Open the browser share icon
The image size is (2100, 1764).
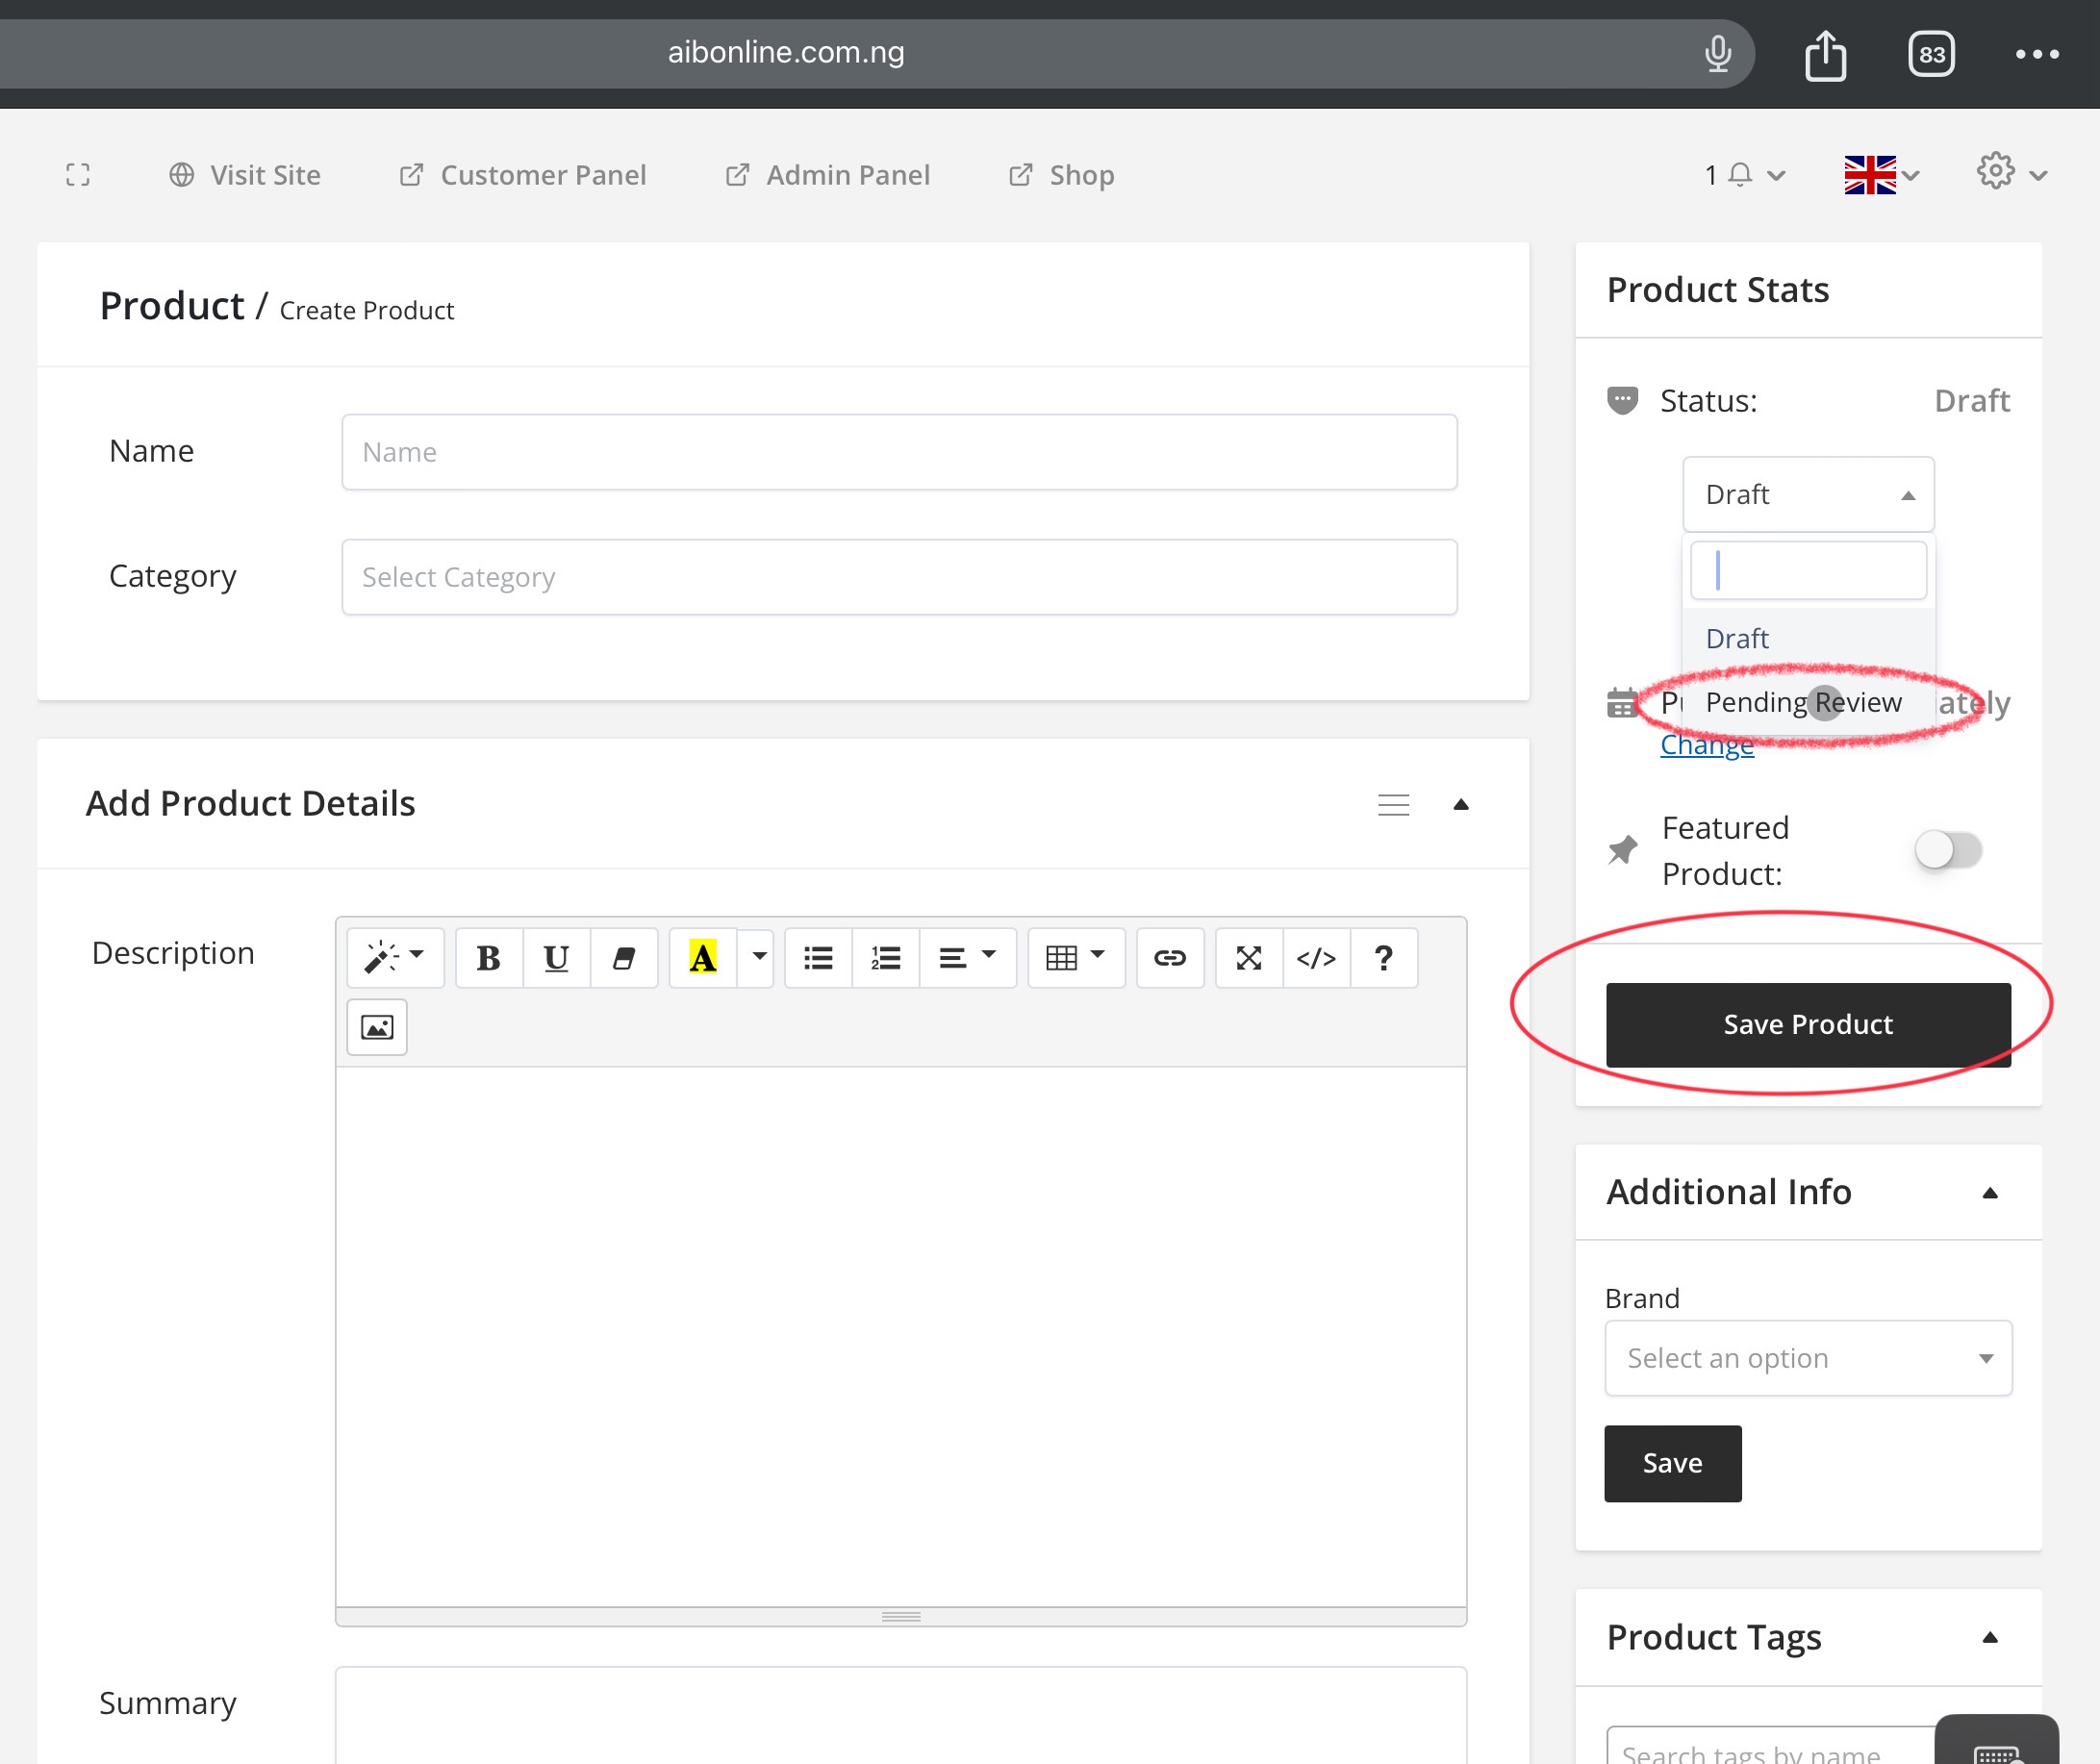1825,54
